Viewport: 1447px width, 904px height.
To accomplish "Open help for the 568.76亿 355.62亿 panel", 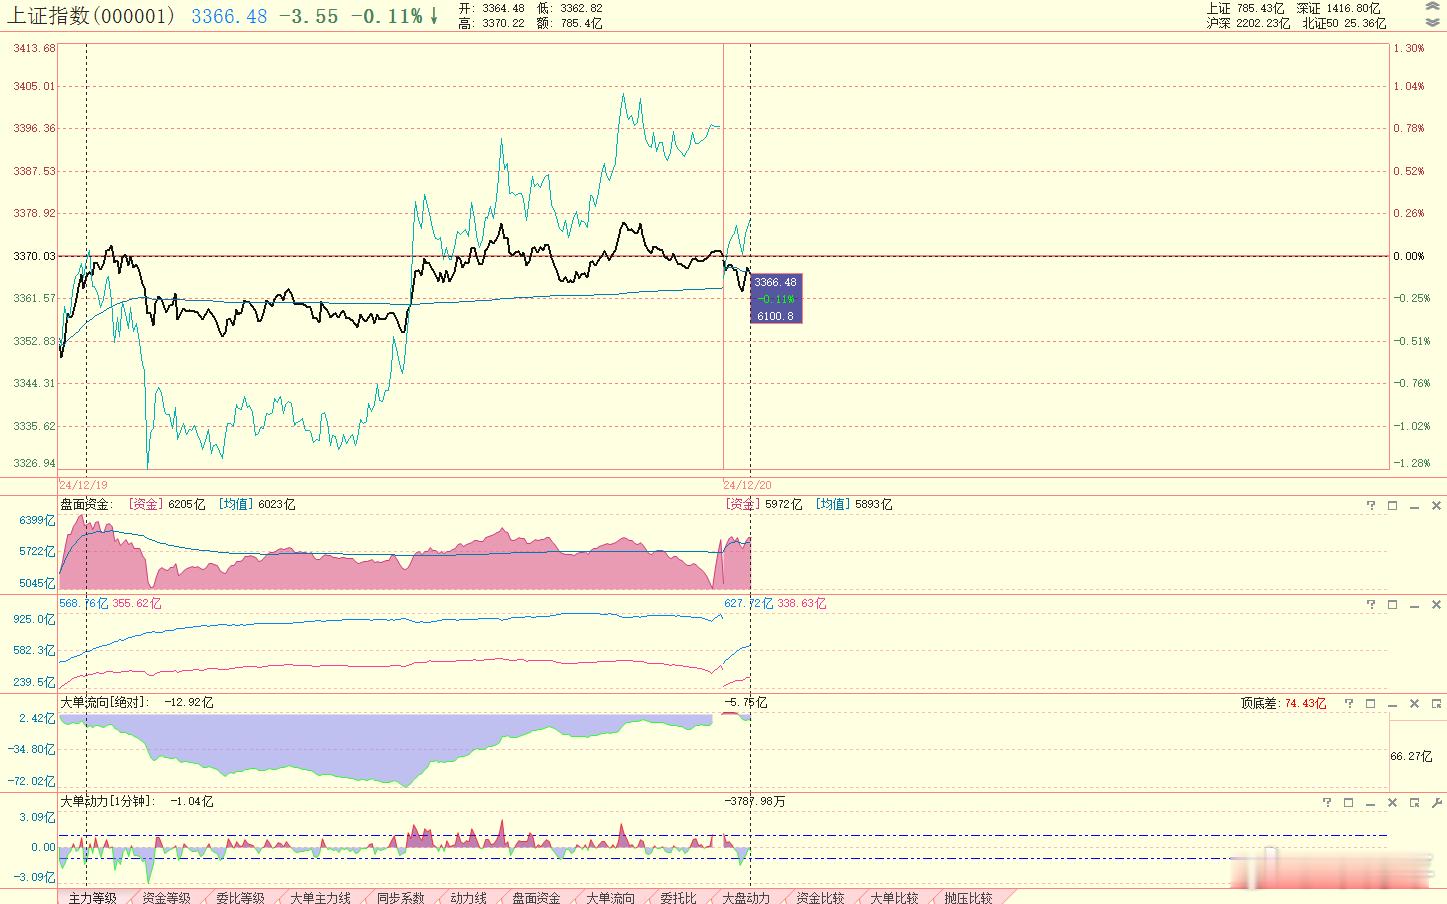I will 1371,605.
